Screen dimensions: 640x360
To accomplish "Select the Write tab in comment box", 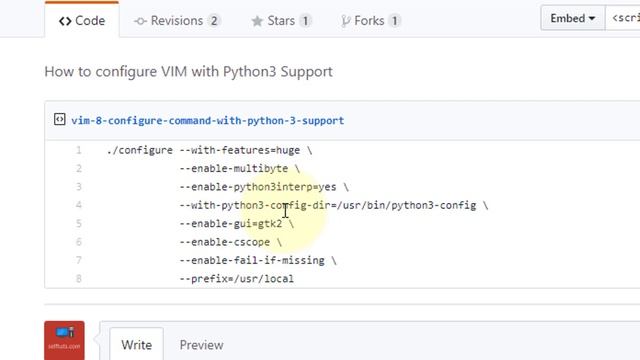I will point(136,345).
